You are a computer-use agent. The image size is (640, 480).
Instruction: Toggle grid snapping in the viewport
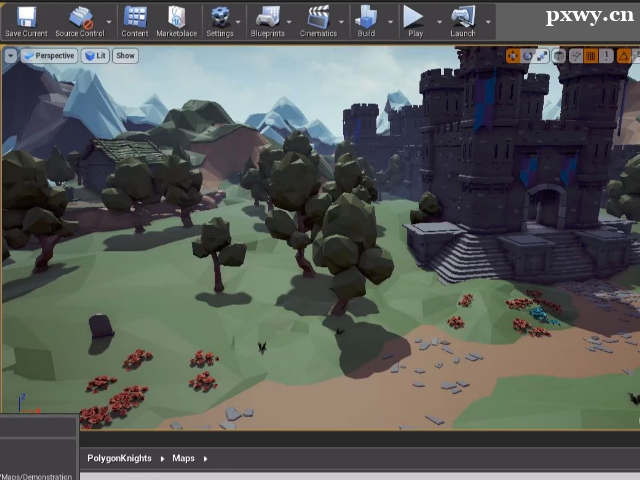click(x=590, y=56)
